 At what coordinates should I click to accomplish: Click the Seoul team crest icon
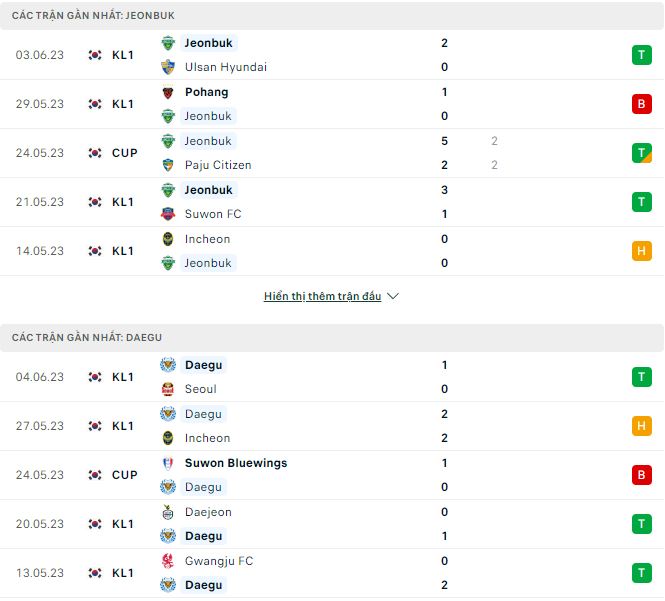[167, 389]
